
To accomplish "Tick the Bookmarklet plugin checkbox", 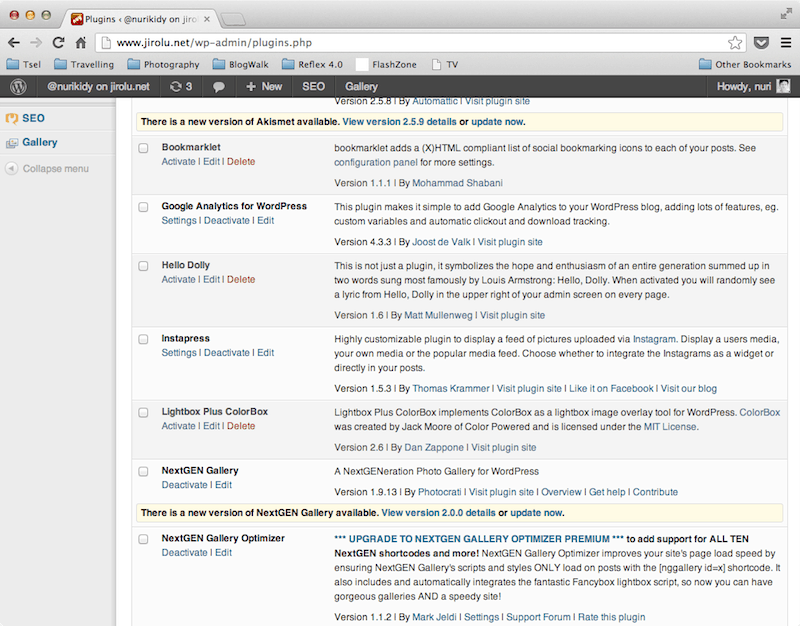I will pyautogui.click(x=145, y=148).
